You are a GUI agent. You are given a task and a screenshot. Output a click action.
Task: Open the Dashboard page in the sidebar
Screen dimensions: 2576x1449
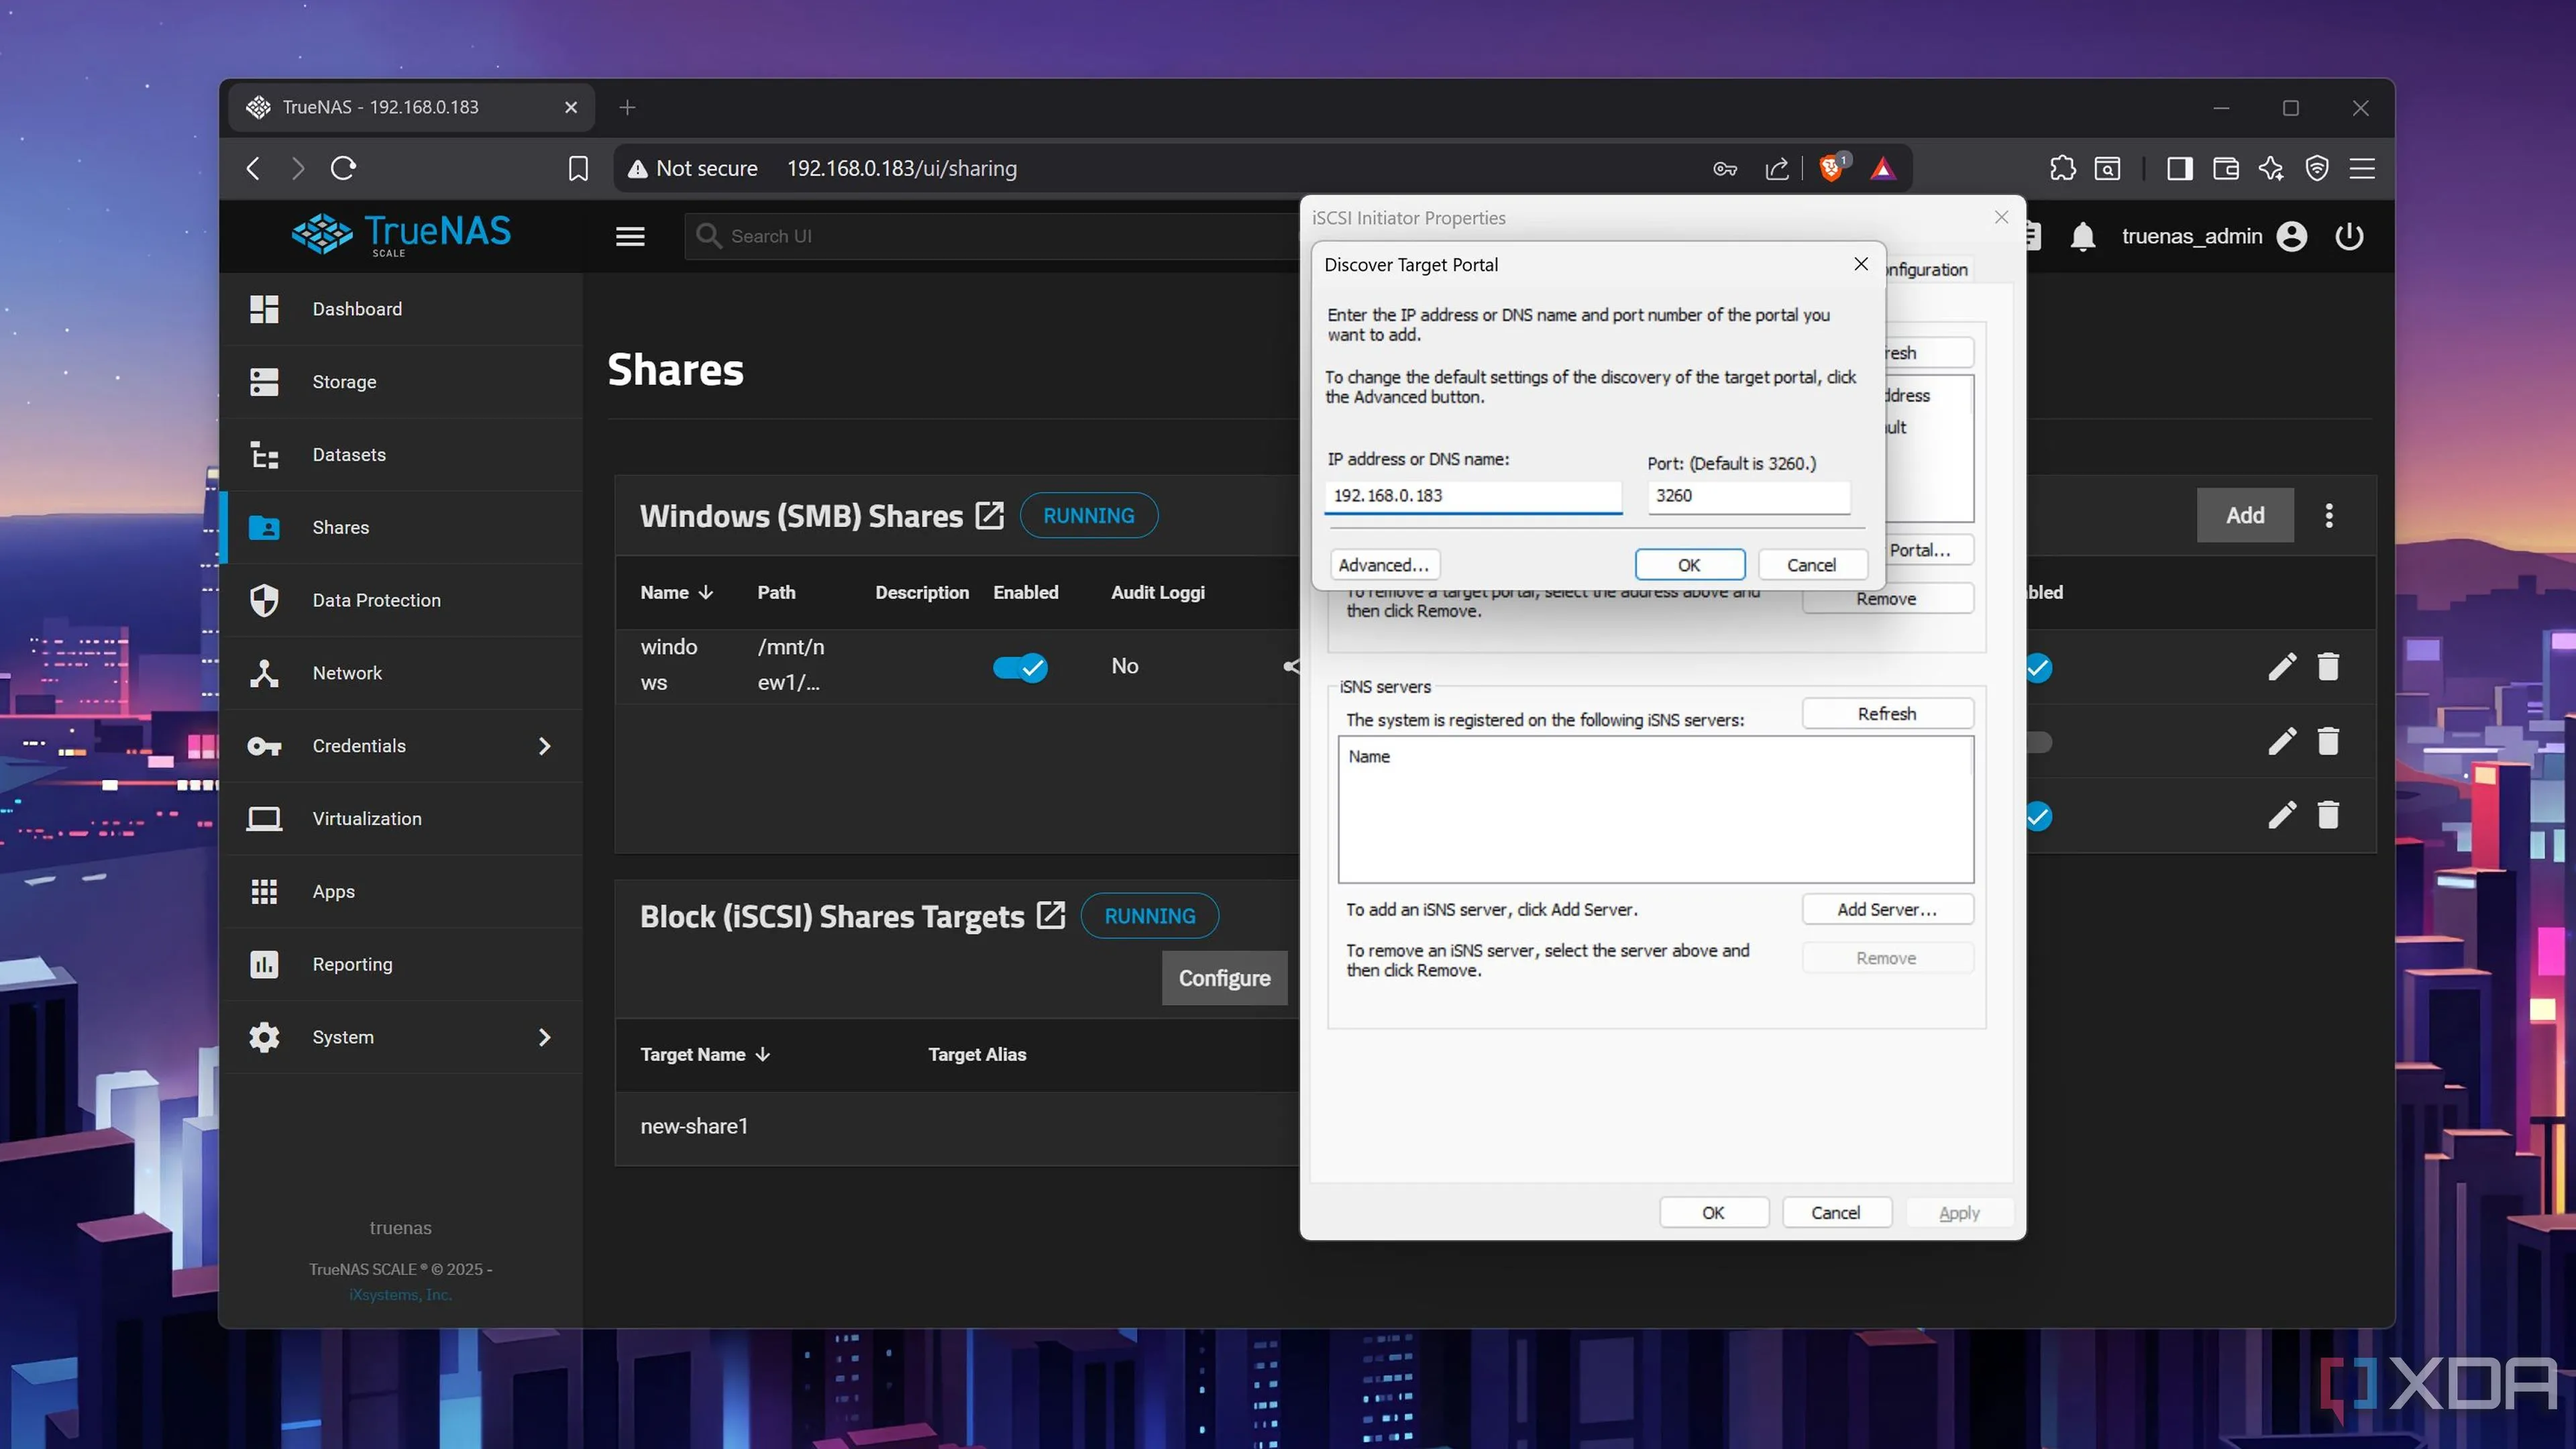click(400, 309)
